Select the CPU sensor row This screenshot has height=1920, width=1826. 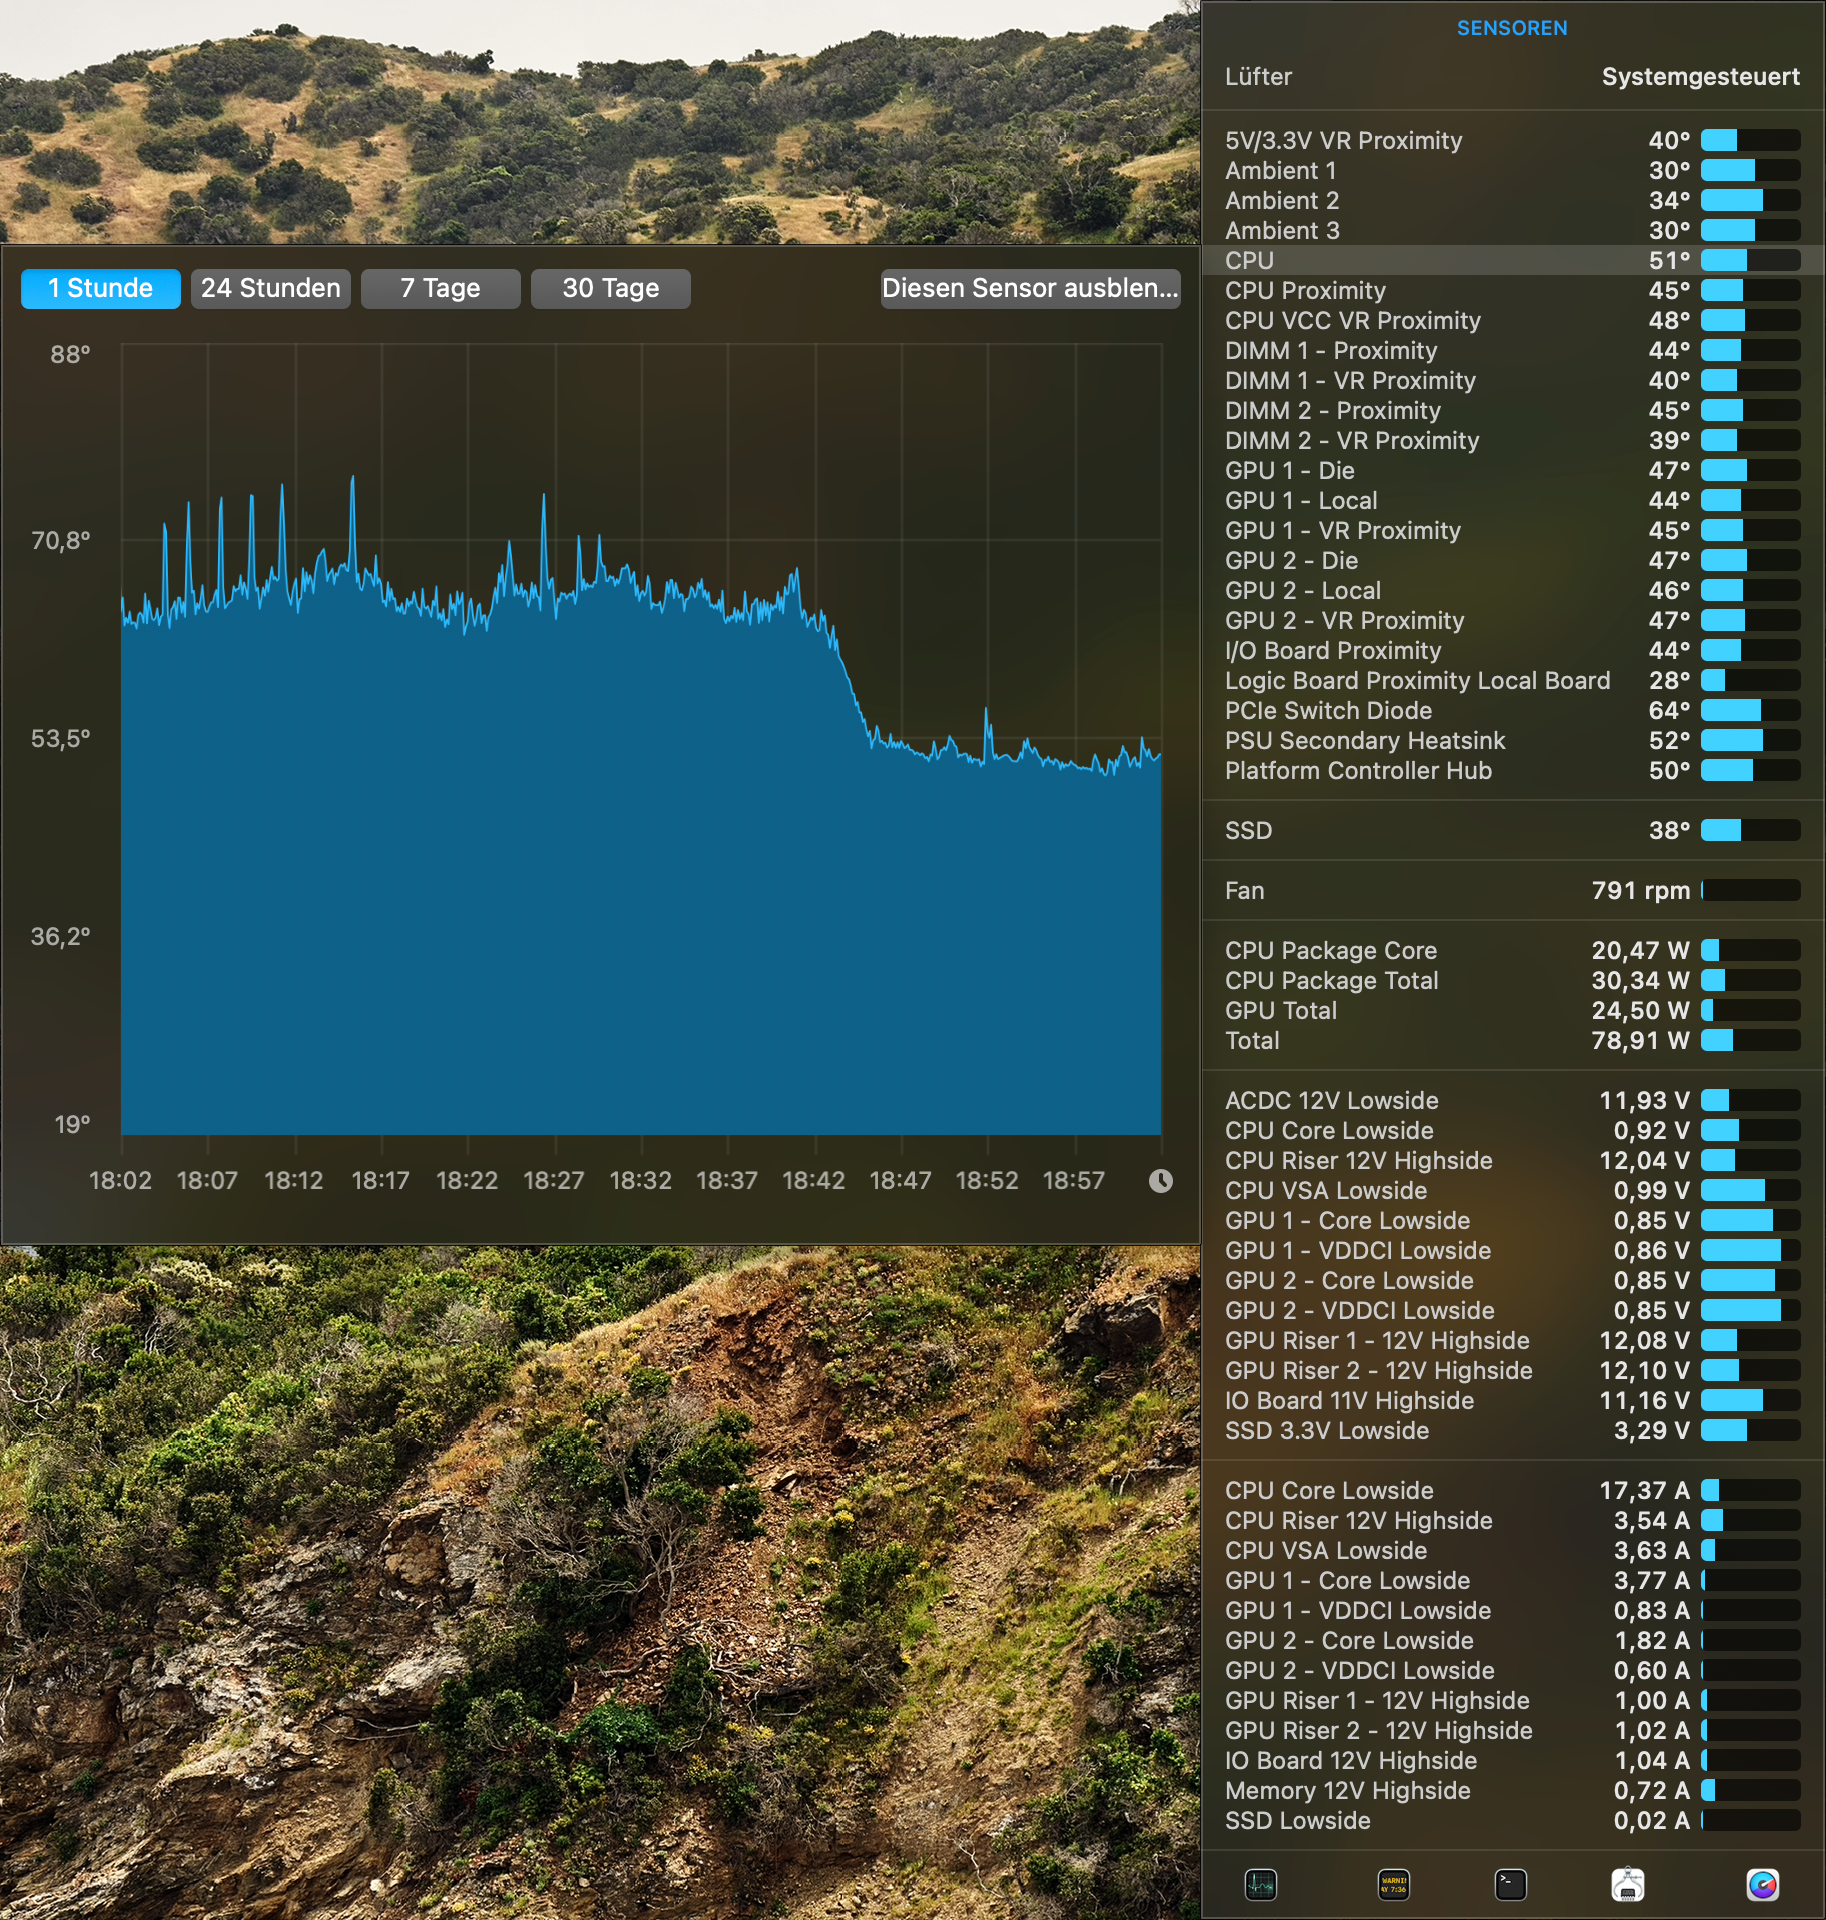point(1450,260)
